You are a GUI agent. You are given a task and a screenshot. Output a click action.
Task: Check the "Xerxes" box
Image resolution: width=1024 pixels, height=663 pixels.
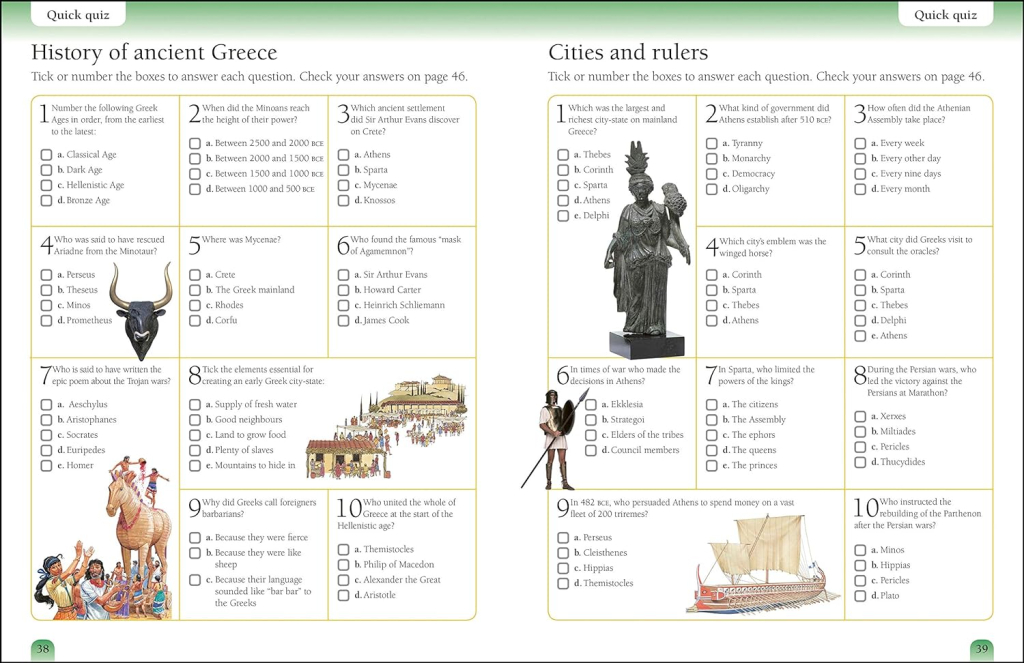click(860, 417)
